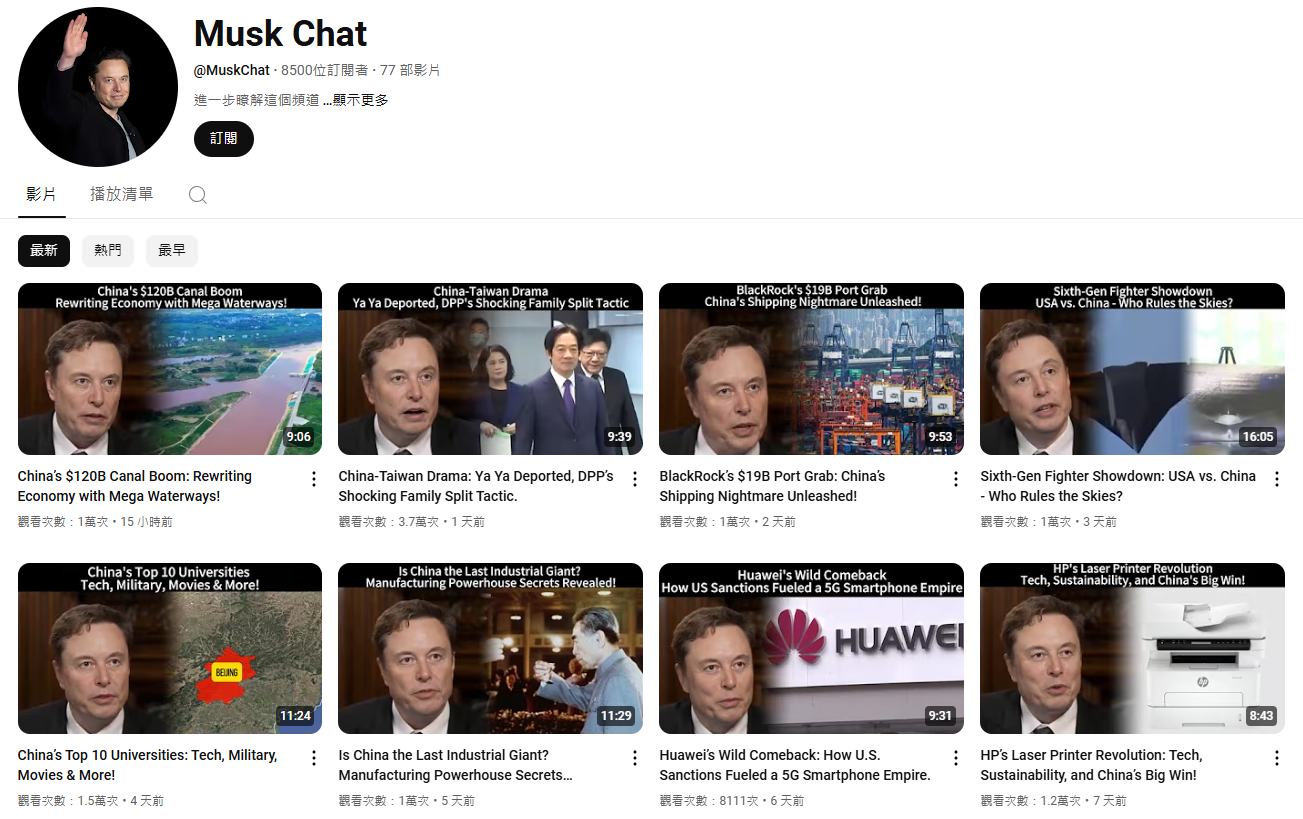Open options menu on the Top 10 Universities video
This screenshot has height=819, width=1303.
tap(313, 758)
